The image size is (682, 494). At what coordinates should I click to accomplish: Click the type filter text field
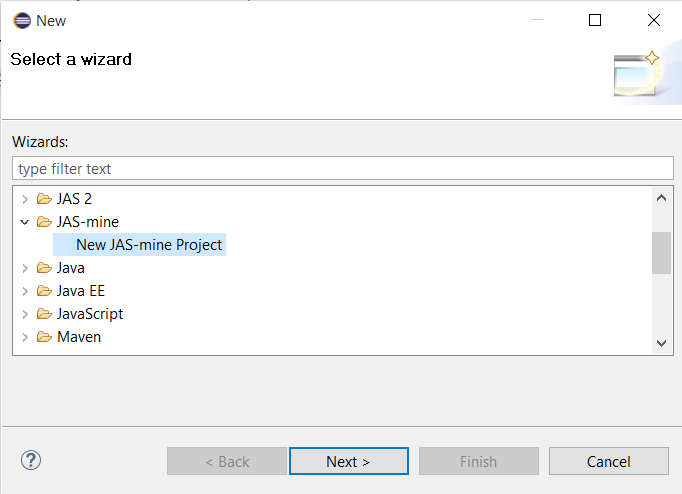coord(343,169)
